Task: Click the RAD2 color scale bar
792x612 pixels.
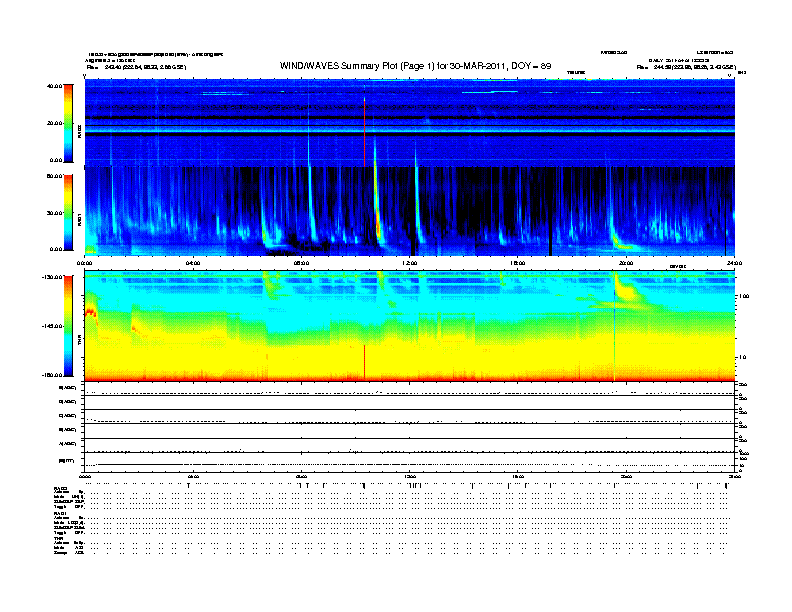Action: pos(68,124)
